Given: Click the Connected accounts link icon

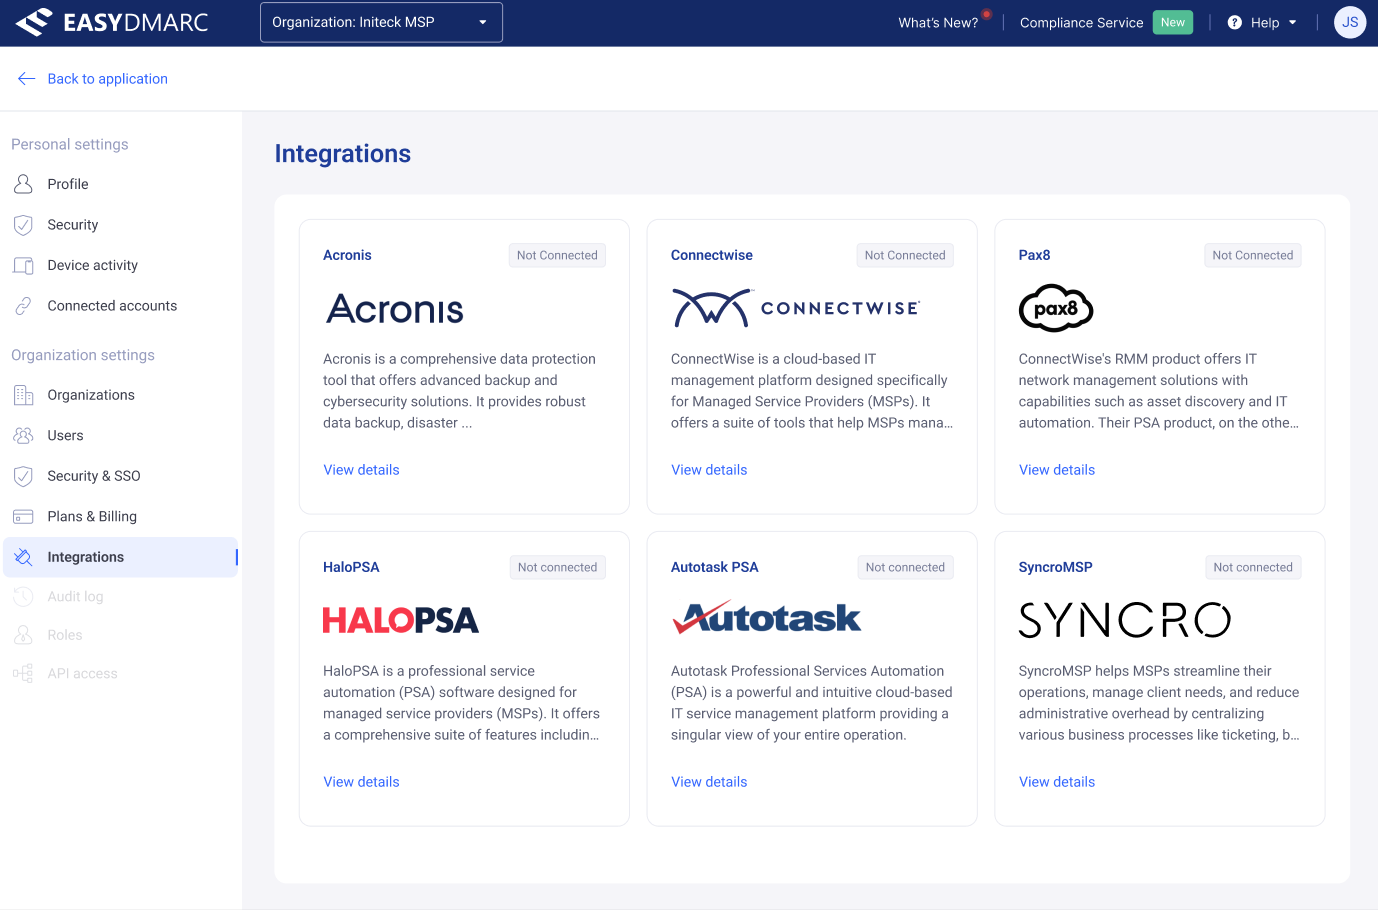Looking at the screenshot, I should [23, 306].
